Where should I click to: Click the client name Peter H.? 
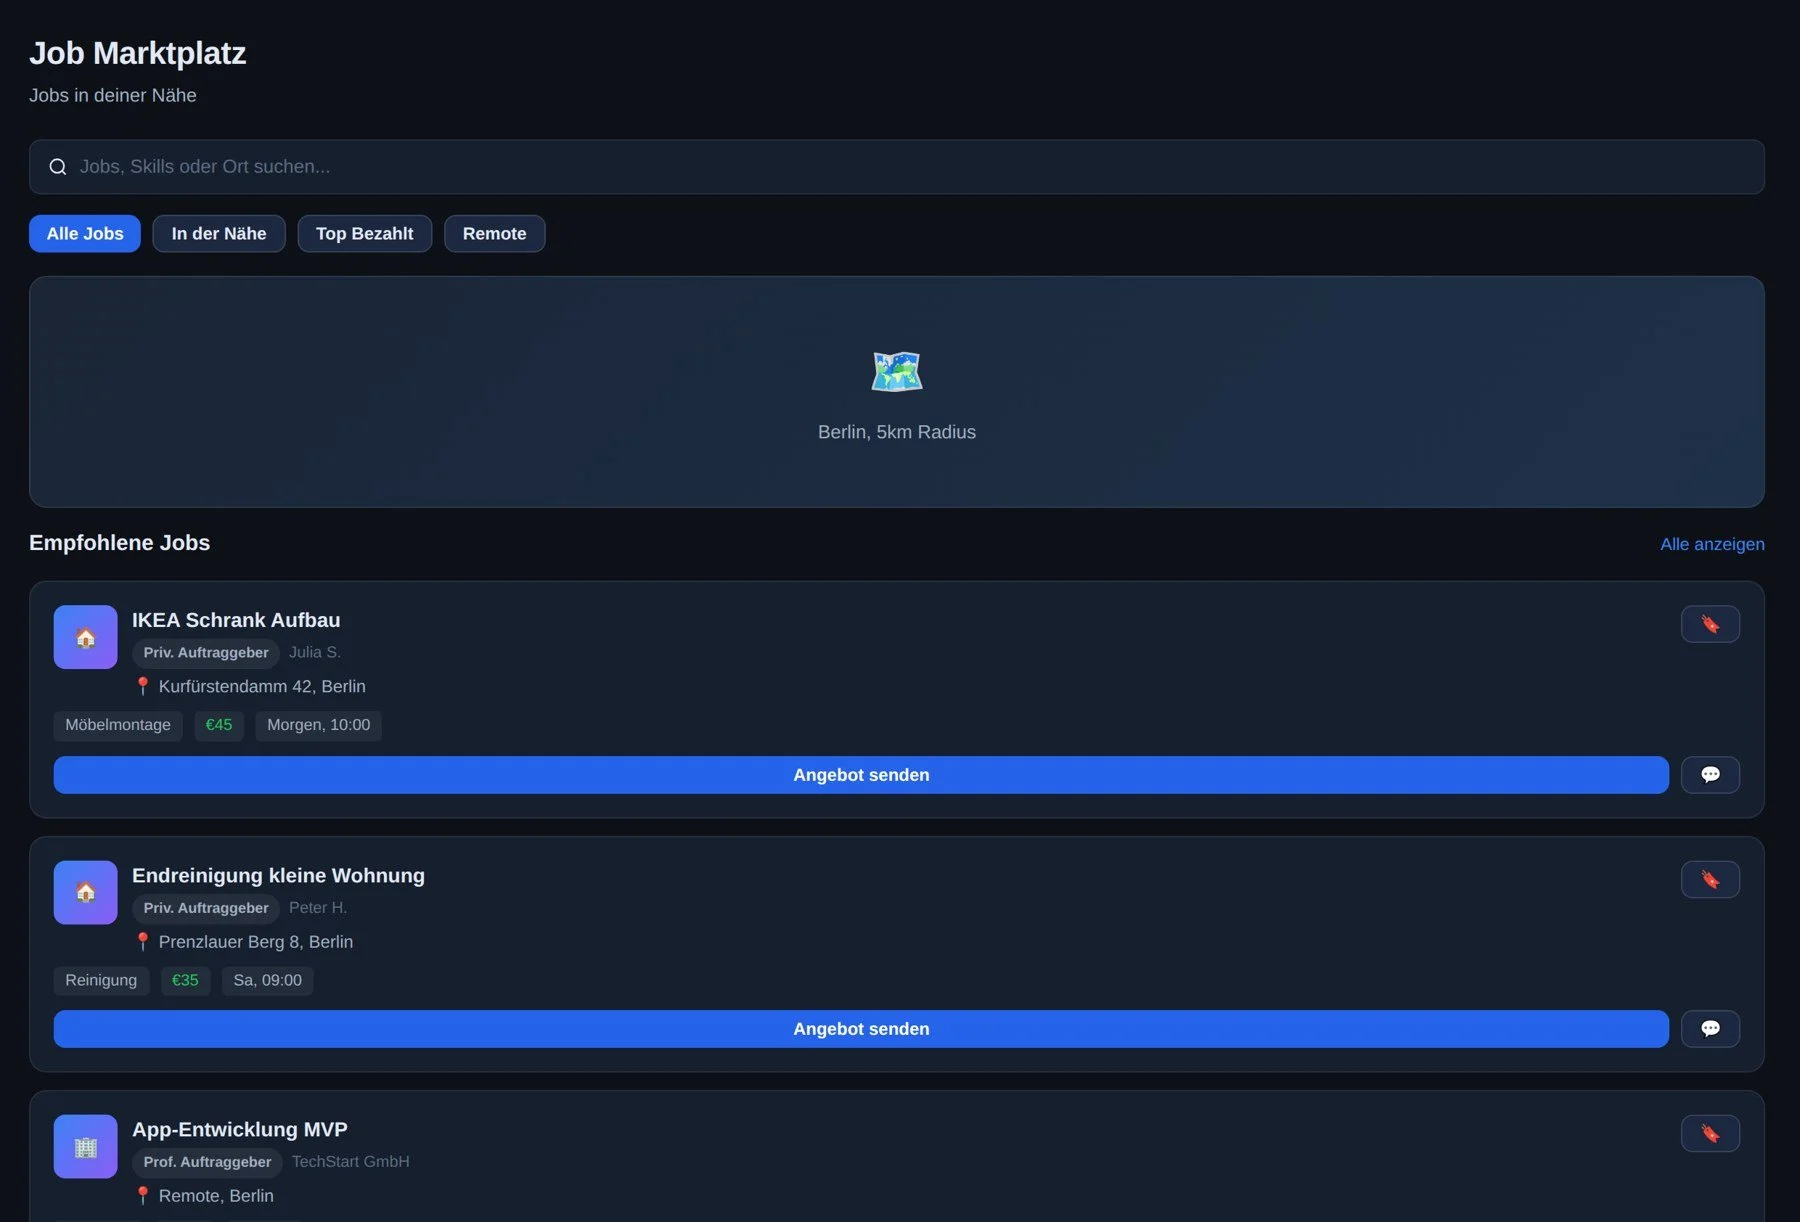click(x=318, y=908)
